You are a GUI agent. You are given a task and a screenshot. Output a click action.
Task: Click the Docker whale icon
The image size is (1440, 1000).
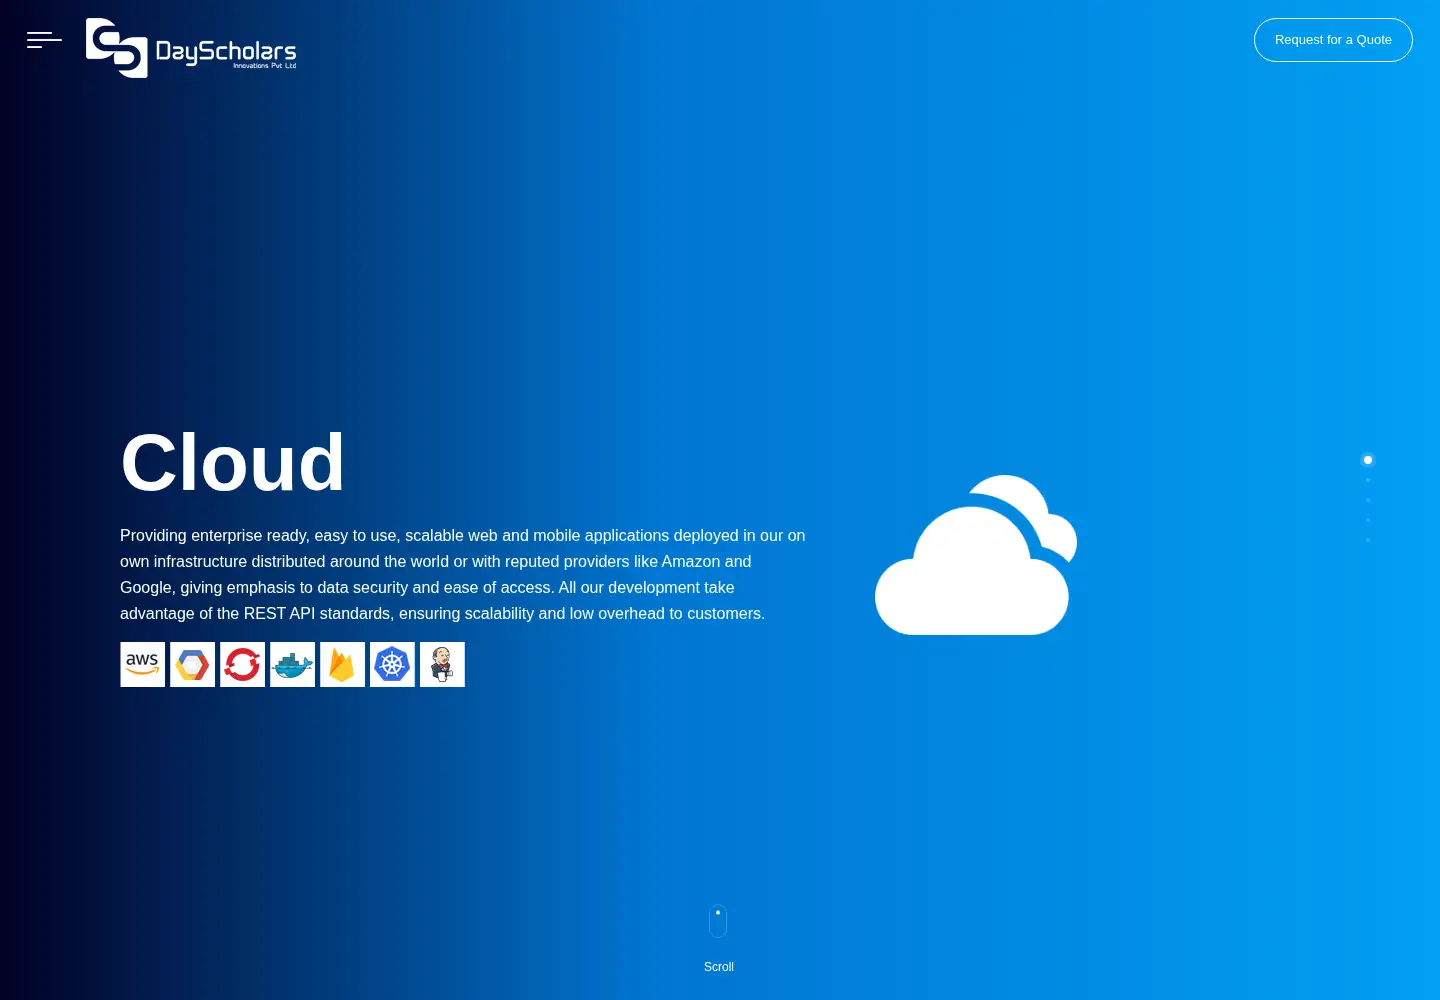click(x=292, y=664)
